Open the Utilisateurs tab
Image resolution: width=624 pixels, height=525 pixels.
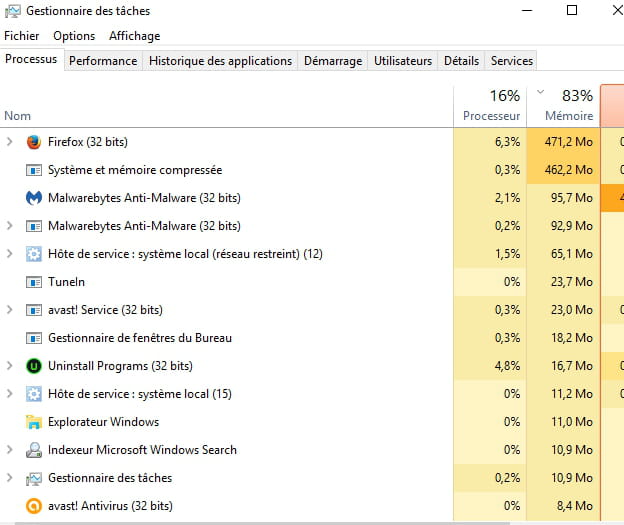click(x=403, y=61)
